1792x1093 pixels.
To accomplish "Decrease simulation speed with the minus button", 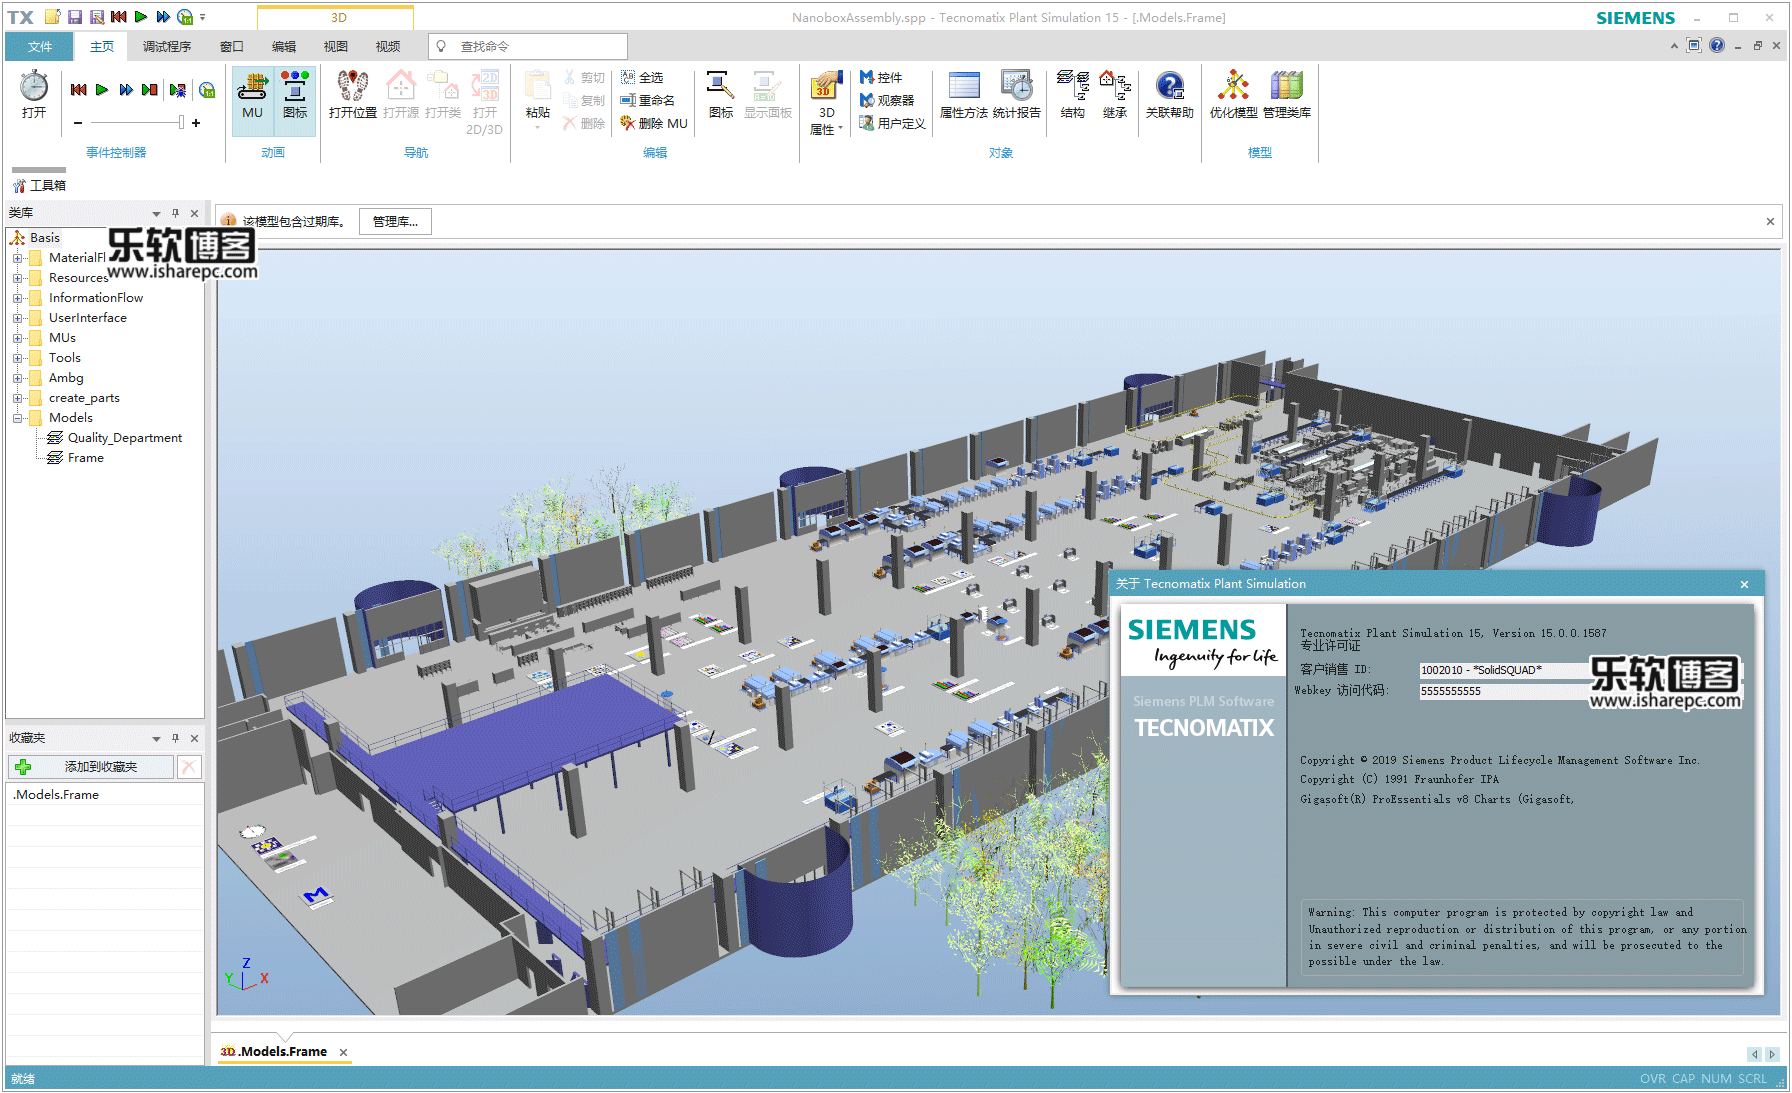I will coord(78,123).
